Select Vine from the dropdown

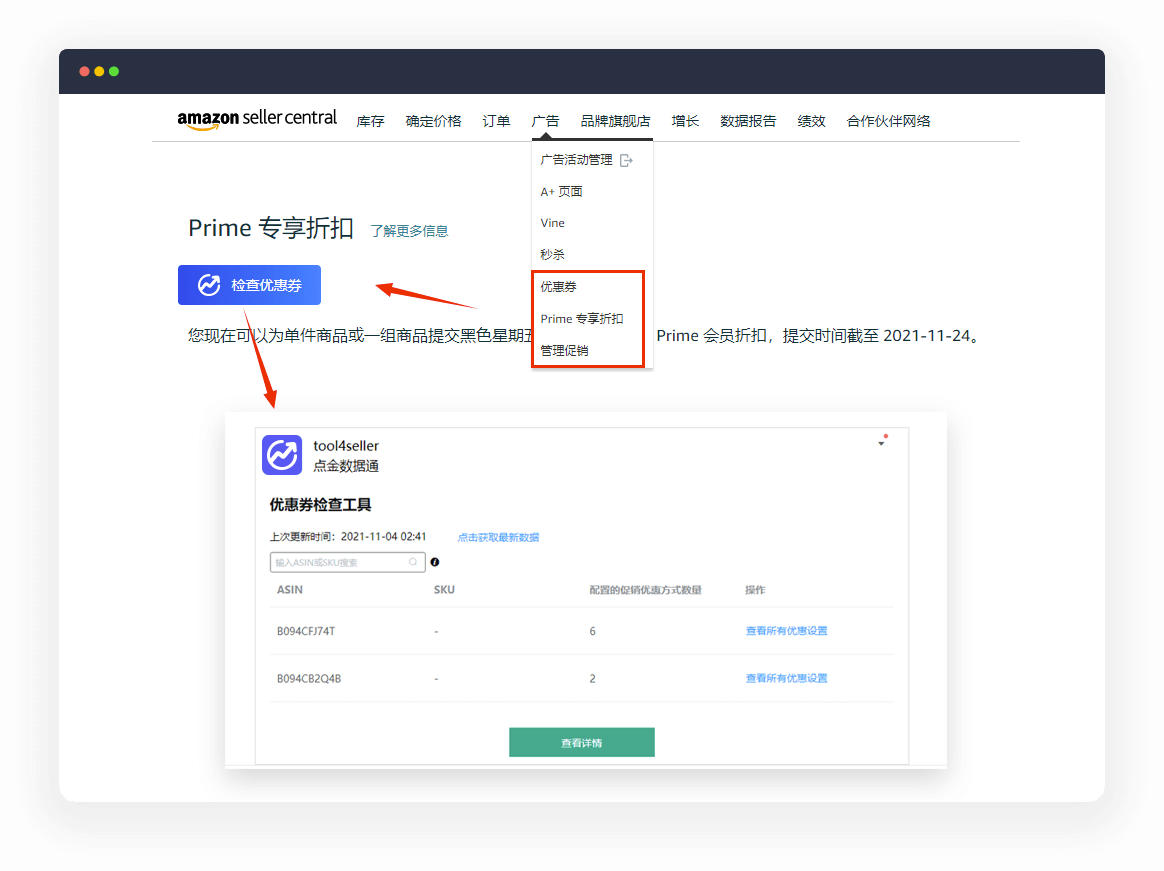552,223
